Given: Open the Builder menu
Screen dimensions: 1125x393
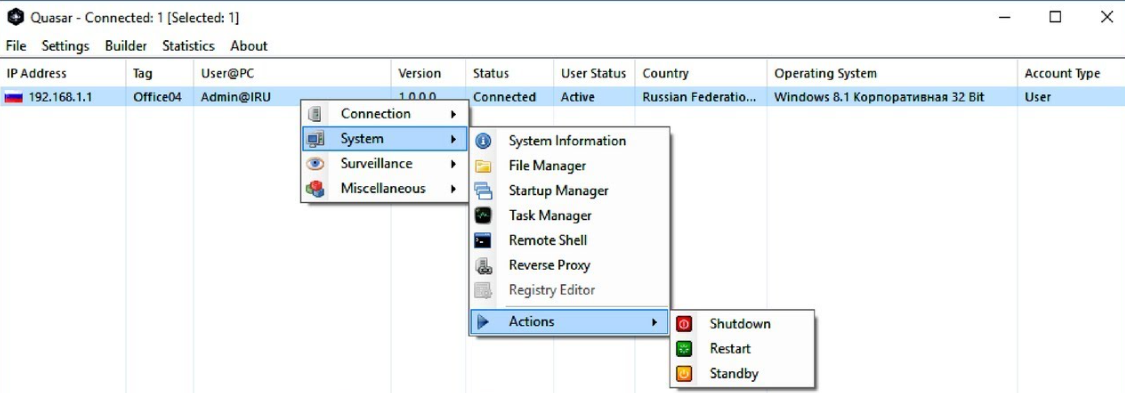Looking at the screenshot, I should 126,46.
